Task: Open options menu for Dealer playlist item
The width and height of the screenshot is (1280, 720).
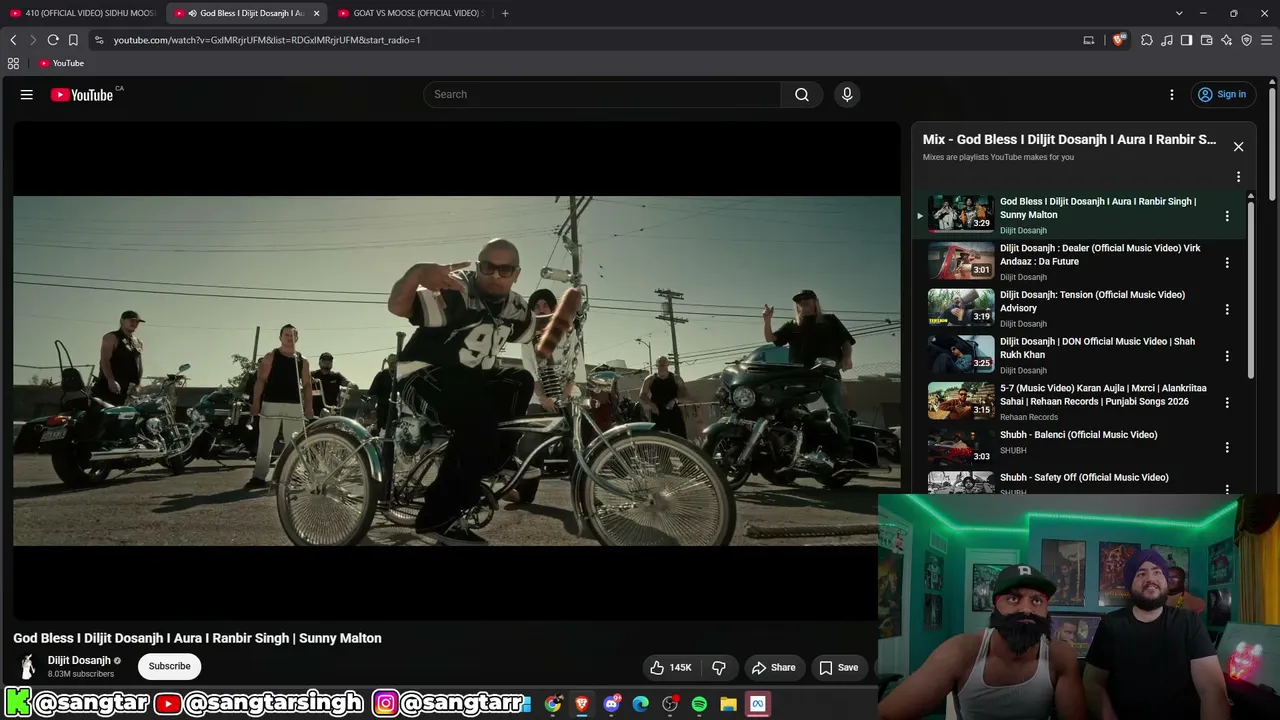Action: 1227,262
